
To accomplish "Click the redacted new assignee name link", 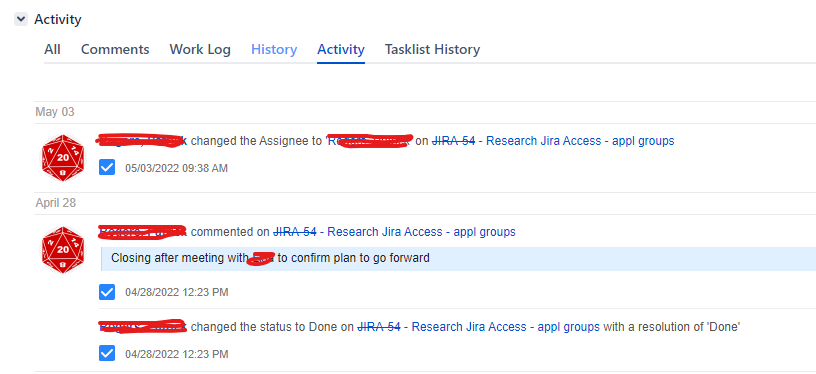I will coord(369,140).
